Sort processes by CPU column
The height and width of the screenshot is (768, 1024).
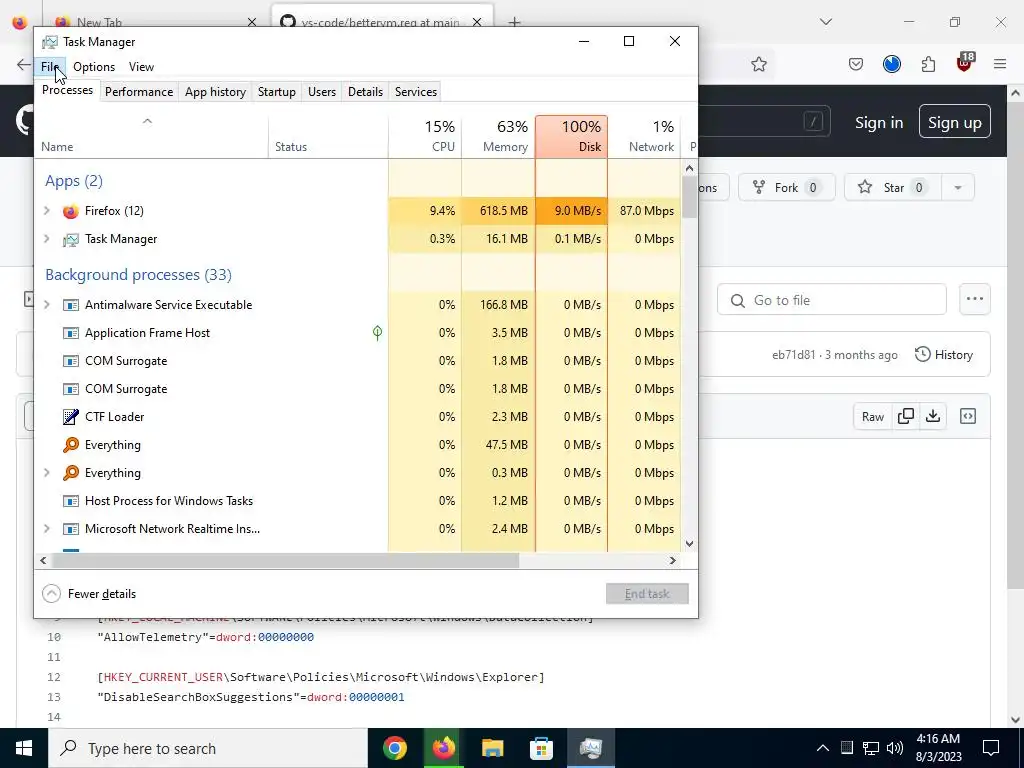point(425,136)
